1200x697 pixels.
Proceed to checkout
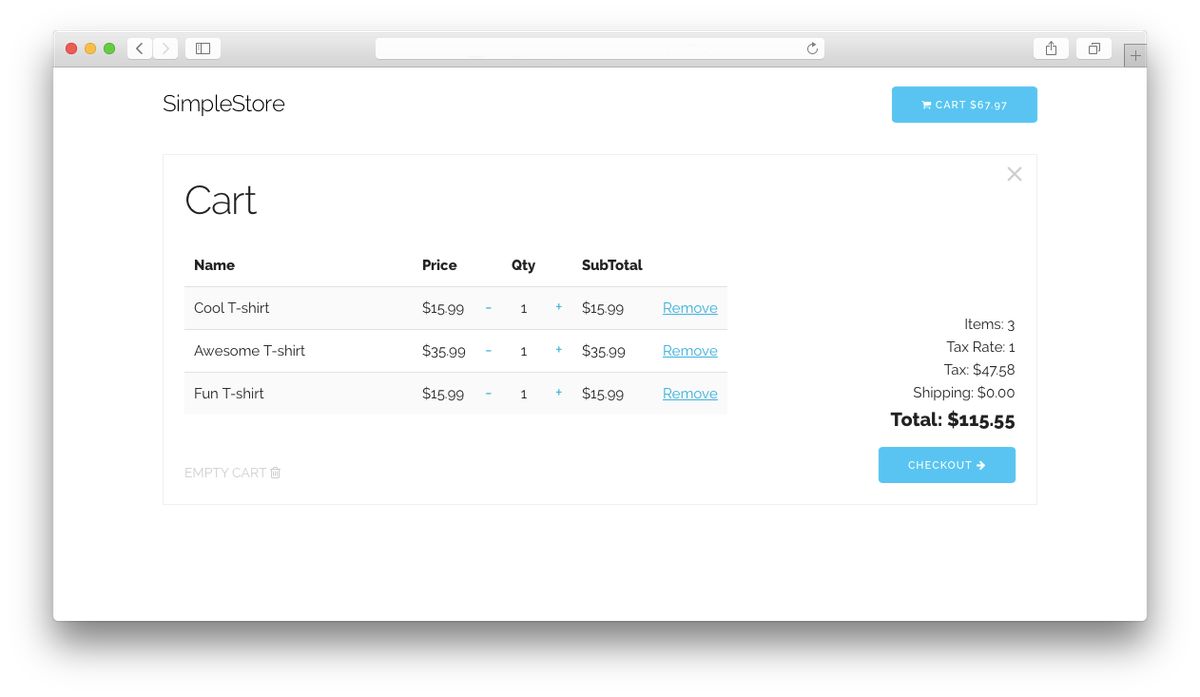point(946,464)
